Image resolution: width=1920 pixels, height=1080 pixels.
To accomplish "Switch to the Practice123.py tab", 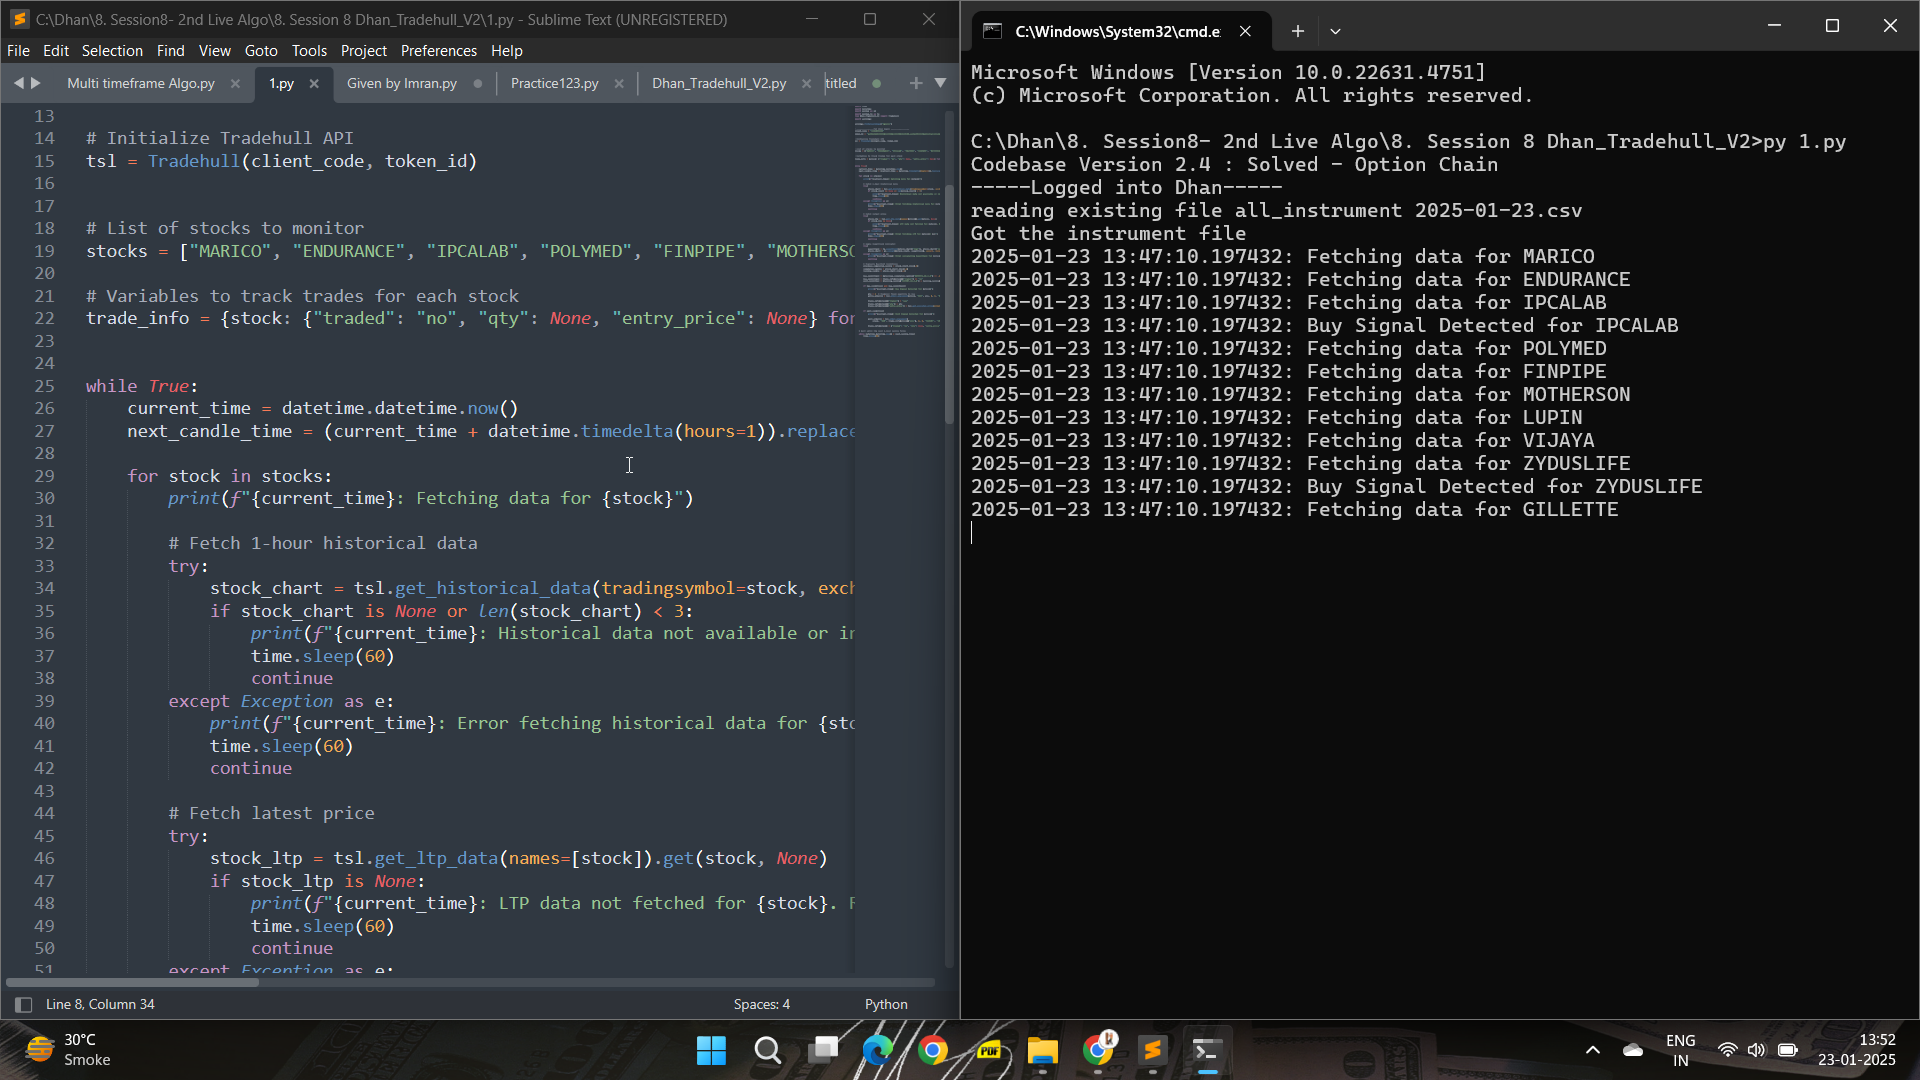I will tap(554, 83).
